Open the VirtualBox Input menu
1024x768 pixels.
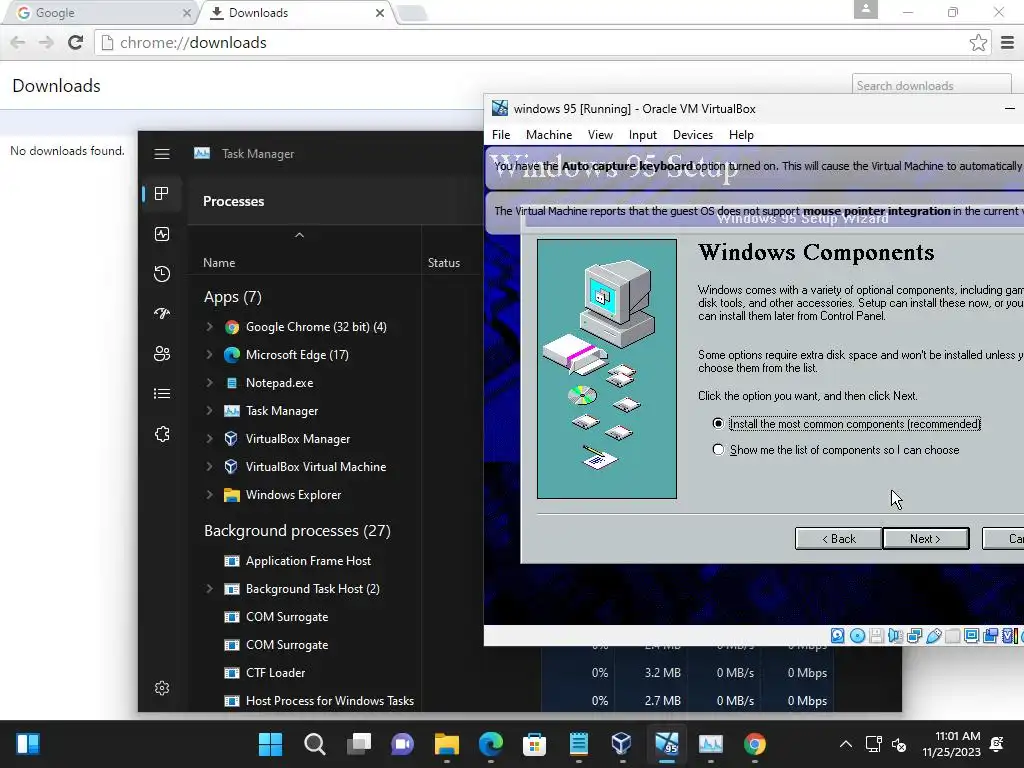coord(643,135)
